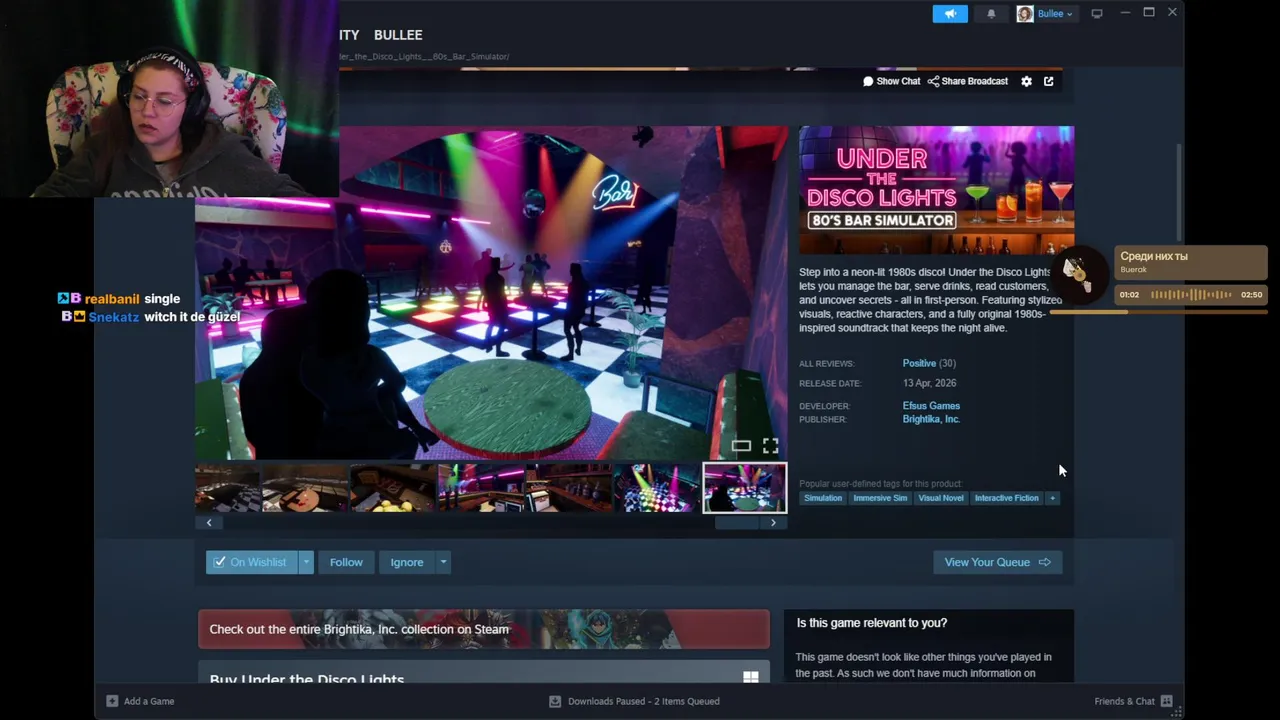Click Add a Game
Screen dimensions: 1280x720
point(140,701)
